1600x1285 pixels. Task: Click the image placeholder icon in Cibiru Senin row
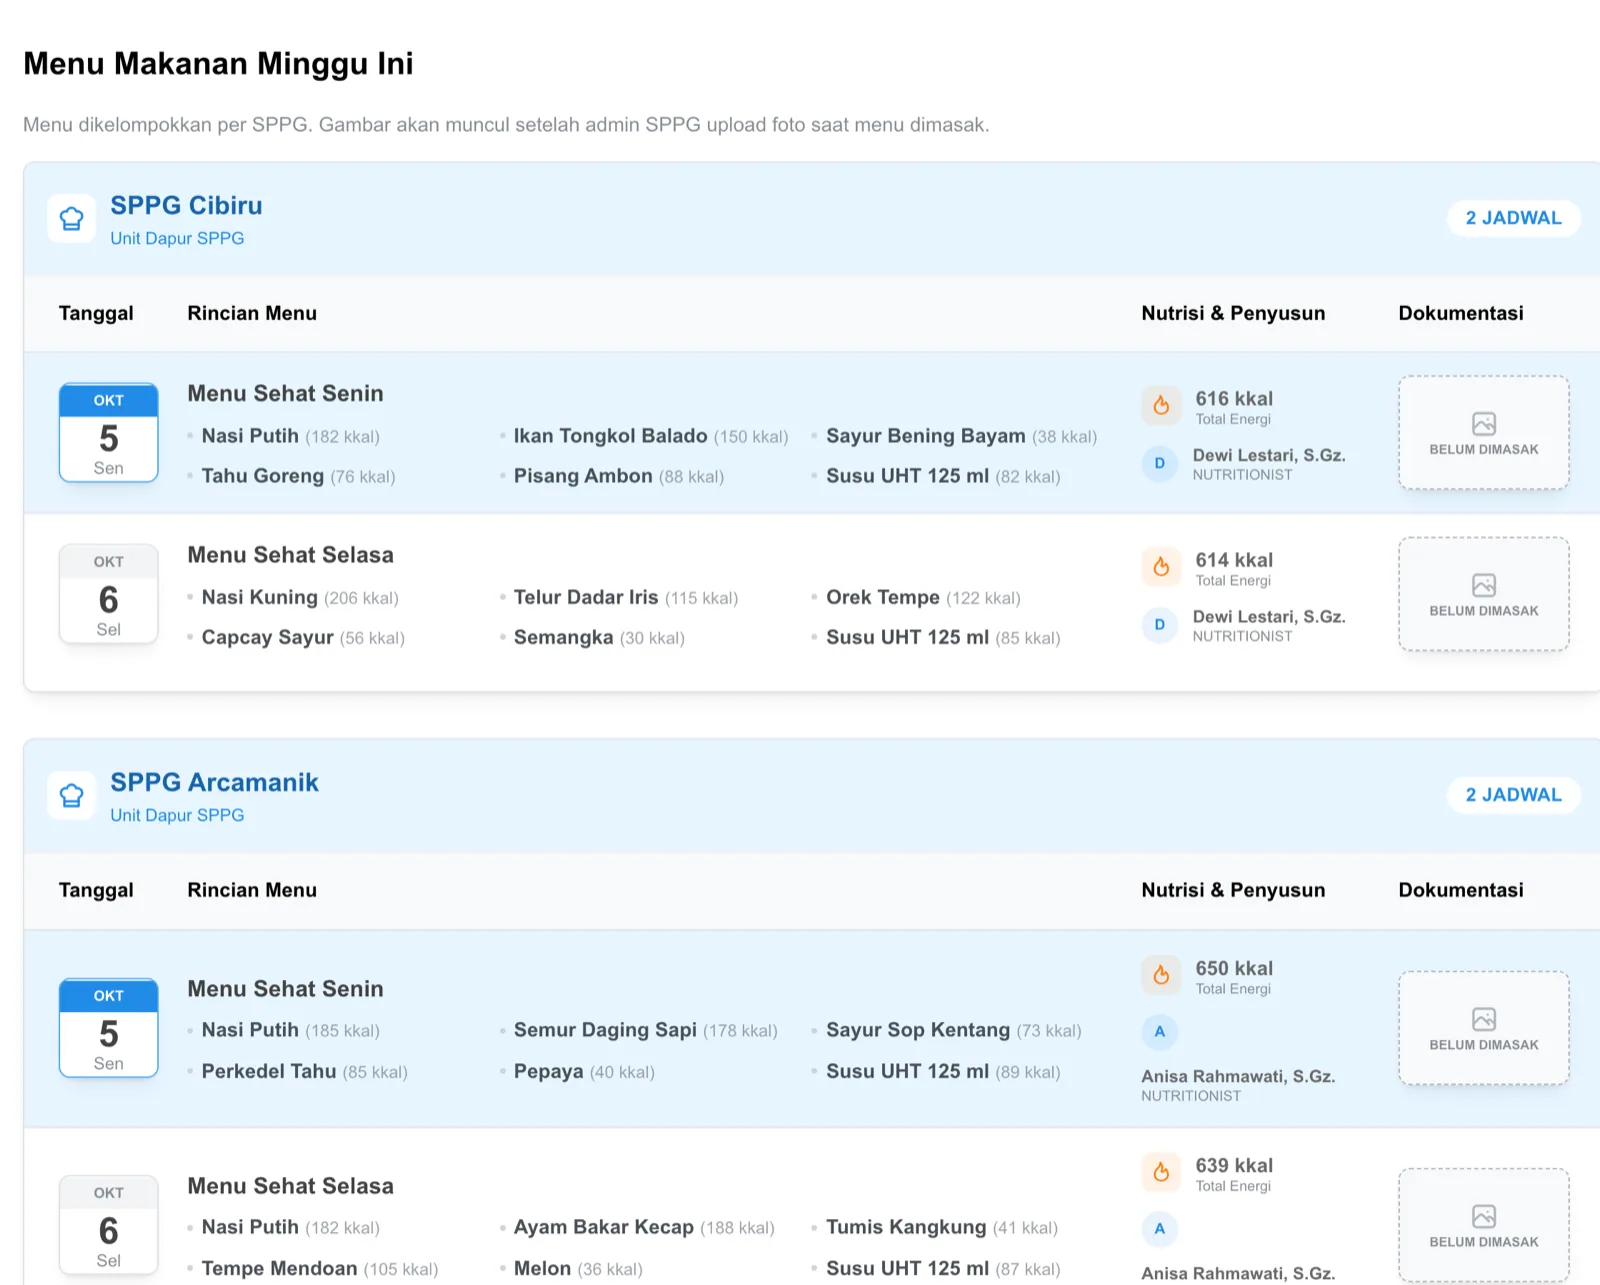click(x=1484, y=423)
